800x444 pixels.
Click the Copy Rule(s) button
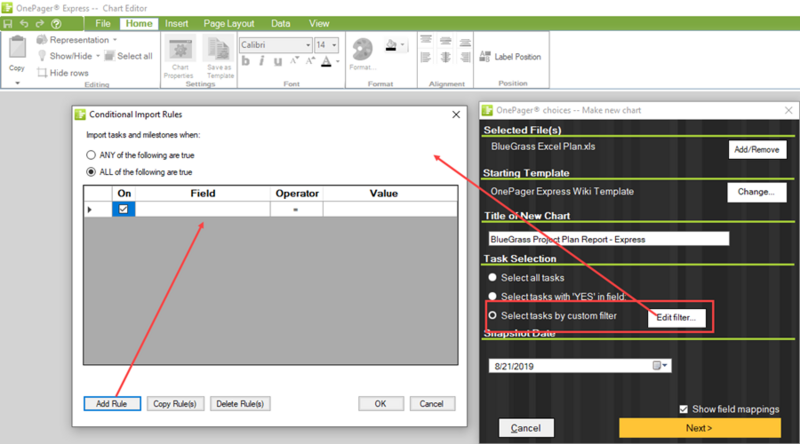[x=175, y=404]
